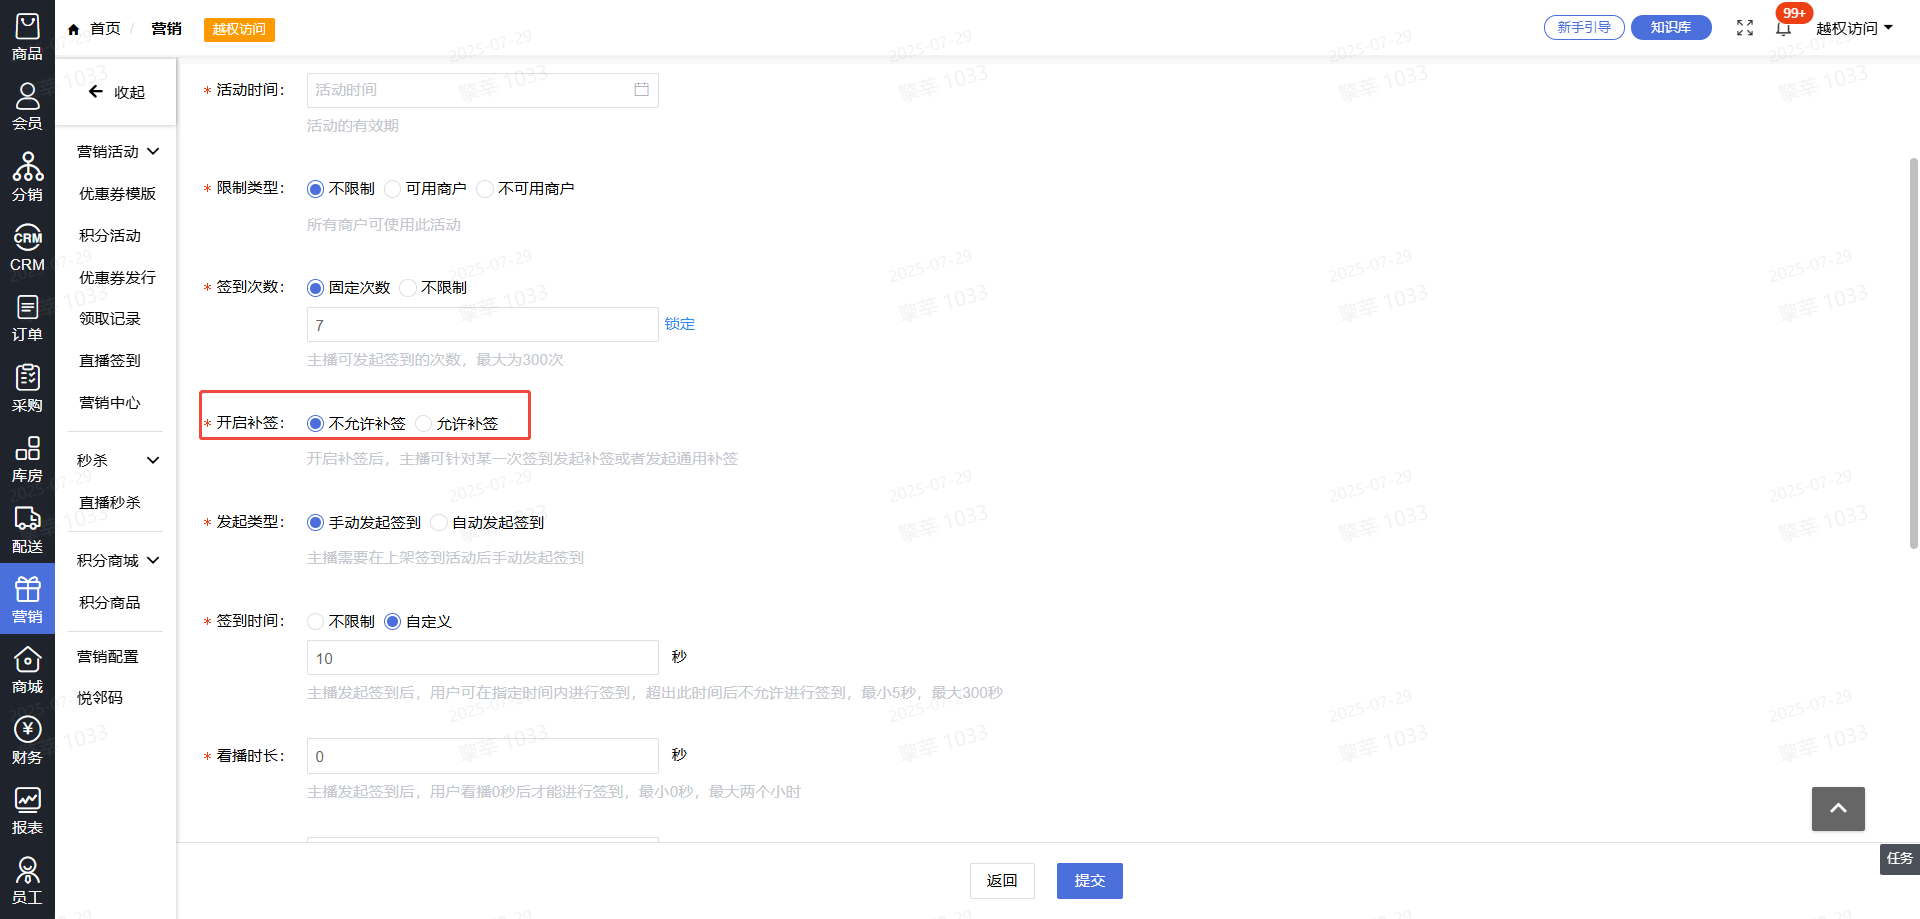Click the blue 提交 button

[1089, 881]
